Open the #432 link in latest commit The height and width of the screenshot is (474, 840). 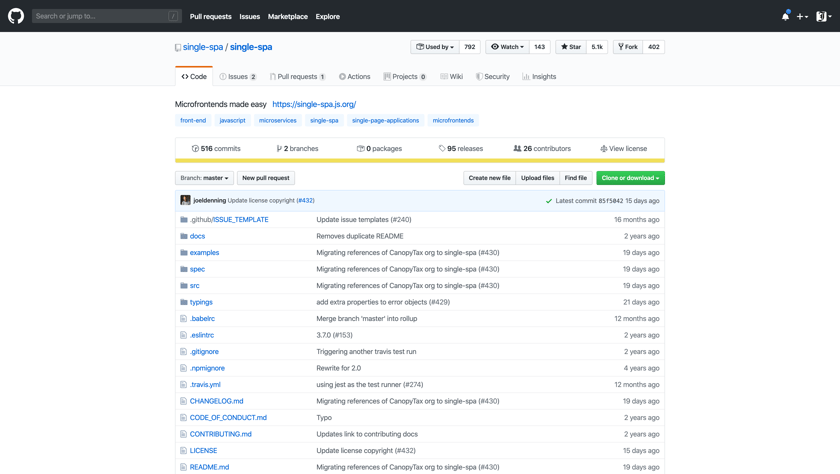pyautogui.click(x=305, y=200)
